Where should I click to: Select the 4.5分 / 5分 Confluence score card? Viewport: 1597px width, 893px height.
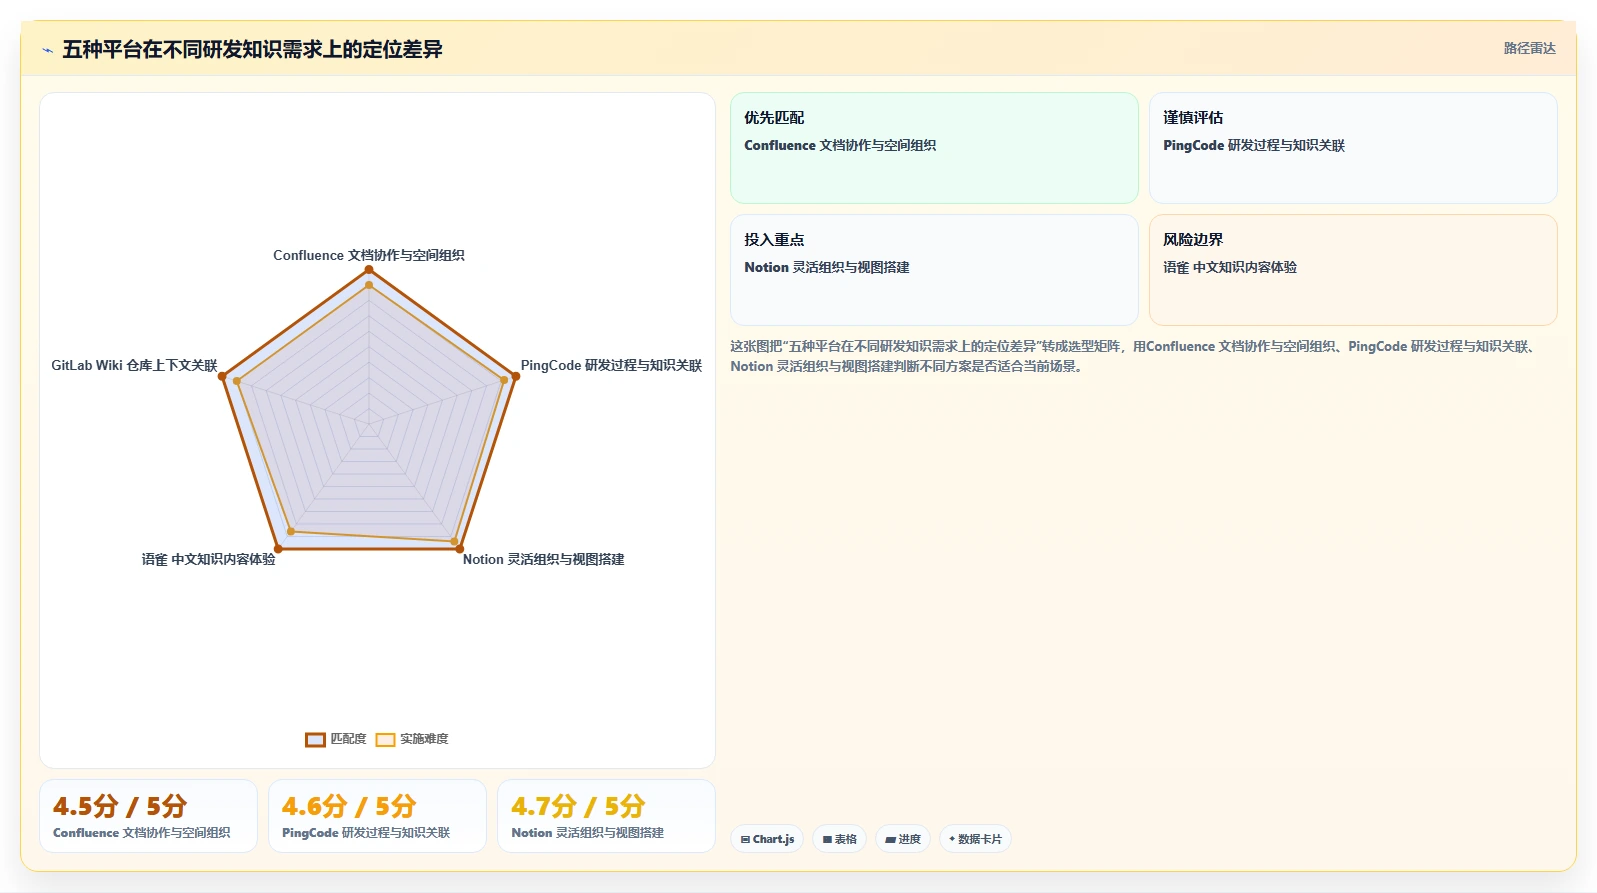coord(148,816)
